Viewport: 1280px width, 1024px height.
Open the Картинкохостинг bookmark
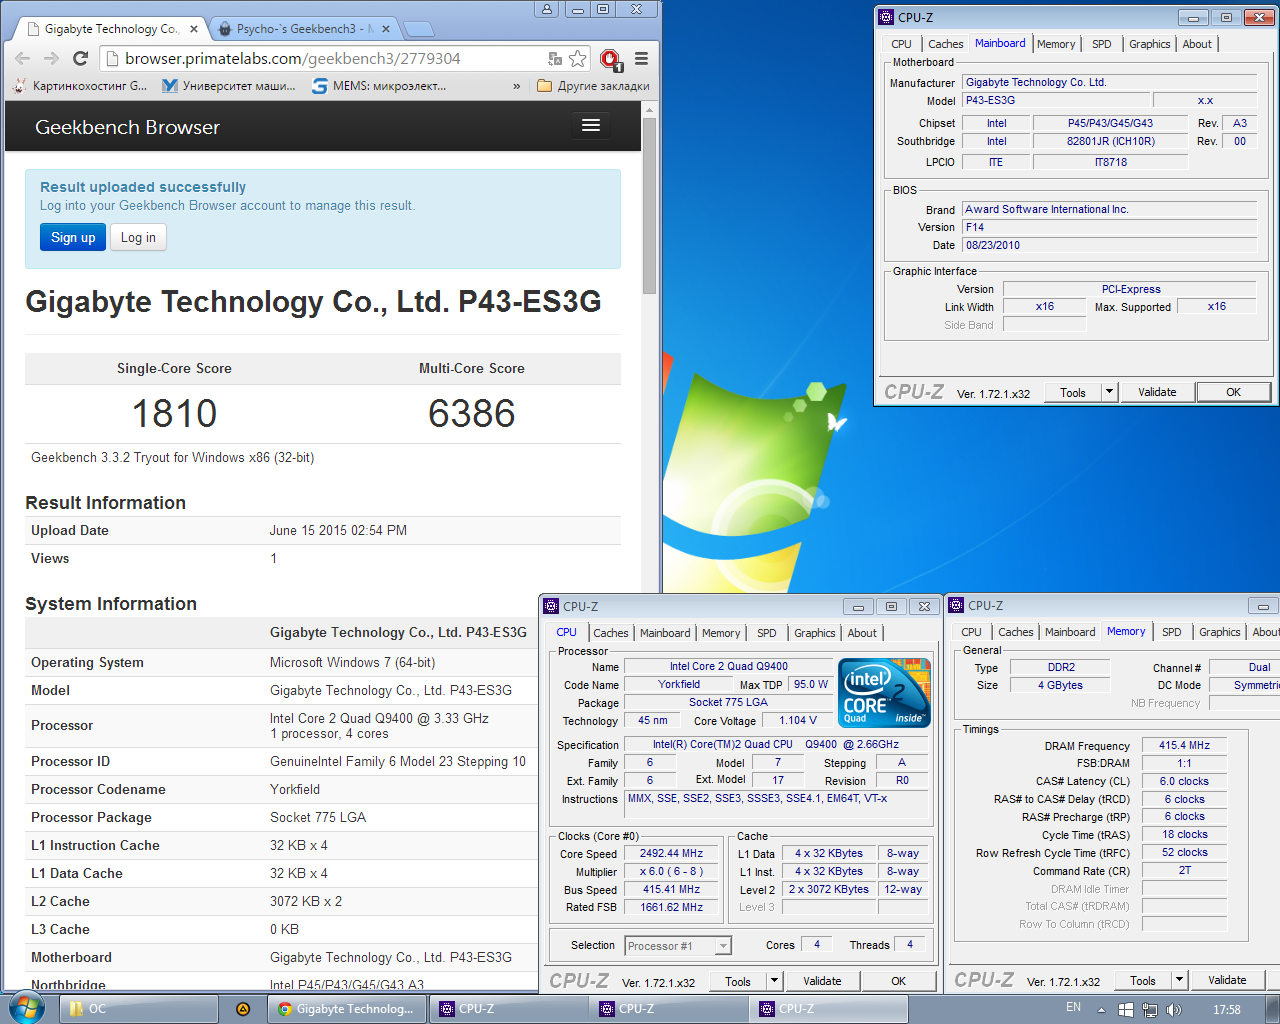[80, 86]
